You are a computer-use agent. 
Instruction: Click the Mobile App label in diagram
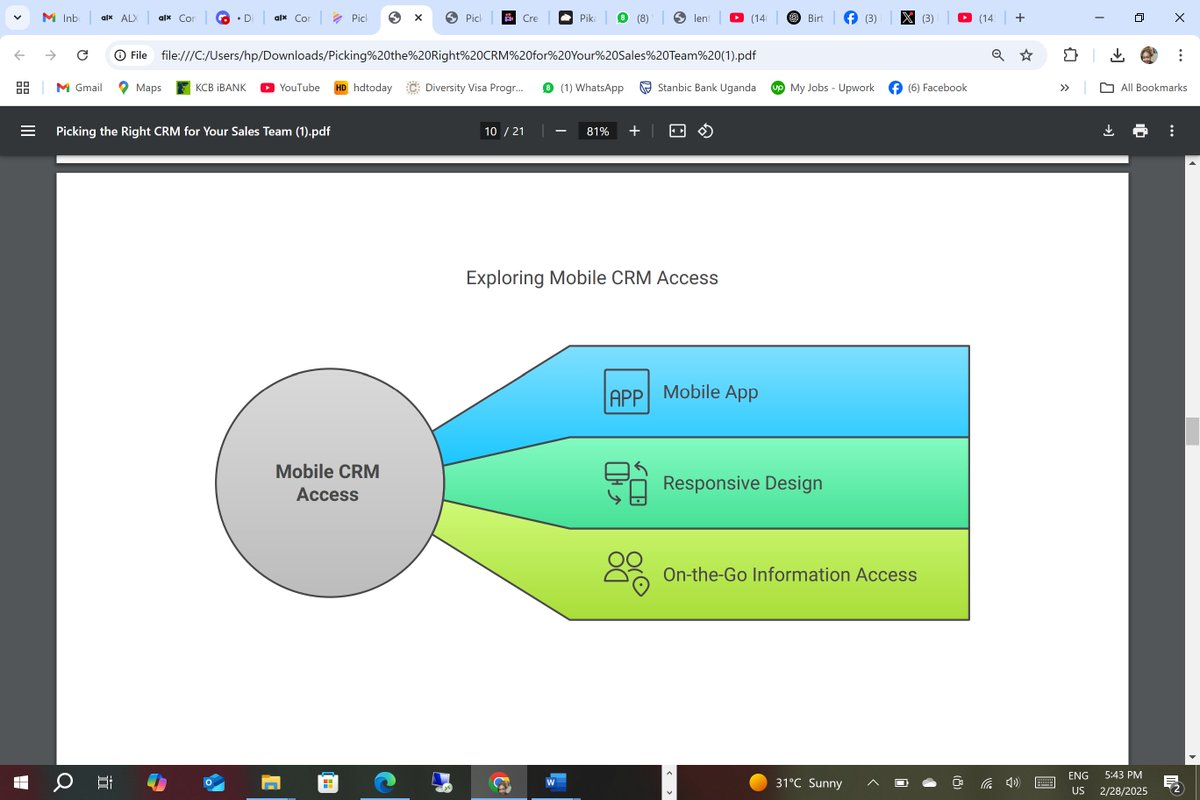(710, 392)
